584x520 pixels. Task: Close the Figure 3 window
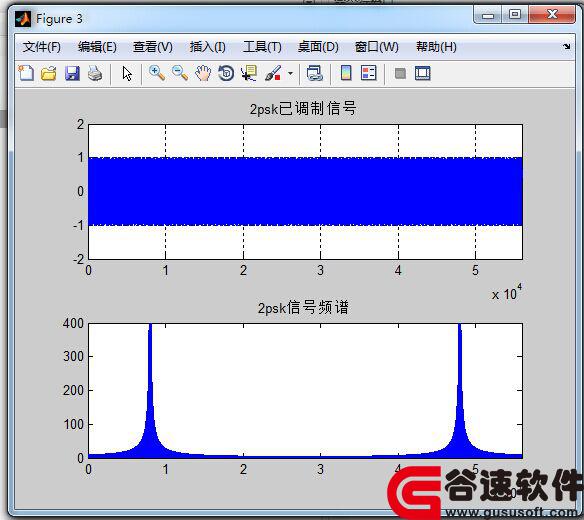tap(552, 15)
